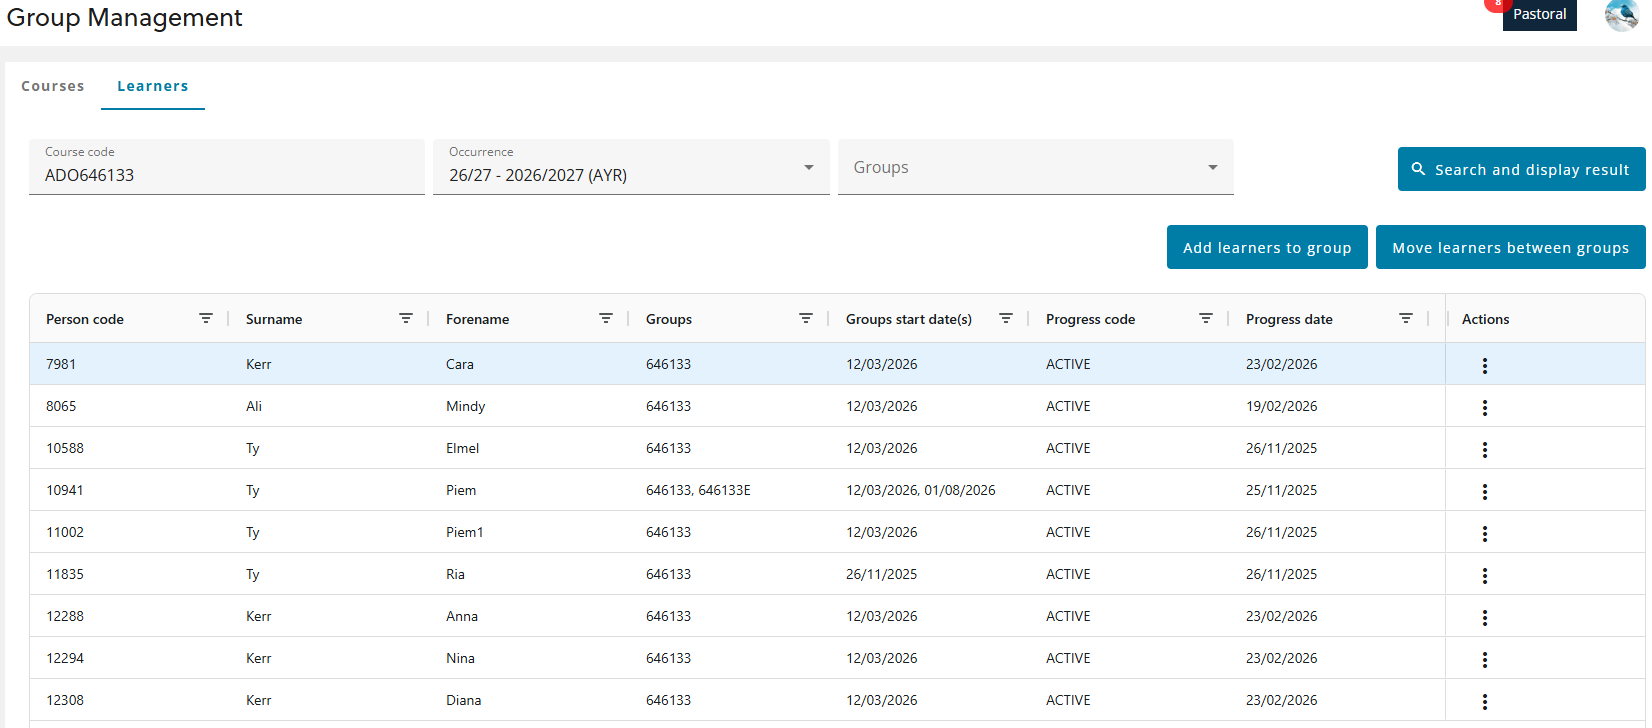This screenshot has height=728, width=1652.
Task: Click Move learners between groups button
Action: point(1510,248)
